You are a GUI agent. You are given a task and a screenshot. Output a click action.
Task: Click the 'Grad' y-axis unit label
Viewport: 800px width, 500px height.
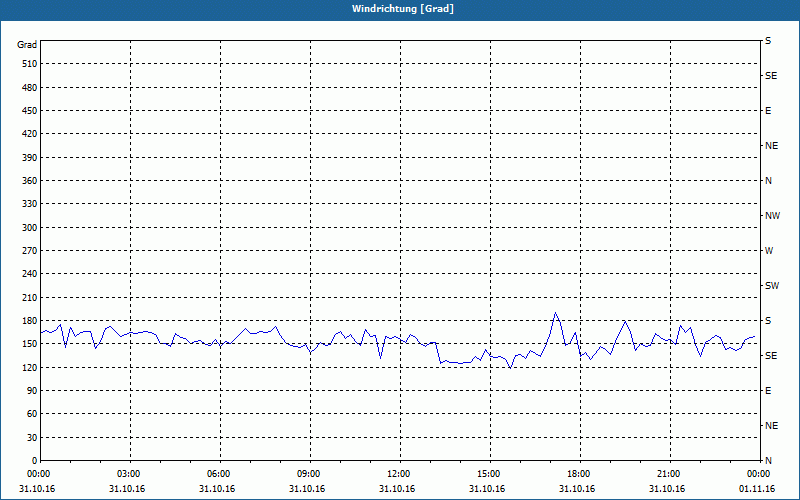27,45
